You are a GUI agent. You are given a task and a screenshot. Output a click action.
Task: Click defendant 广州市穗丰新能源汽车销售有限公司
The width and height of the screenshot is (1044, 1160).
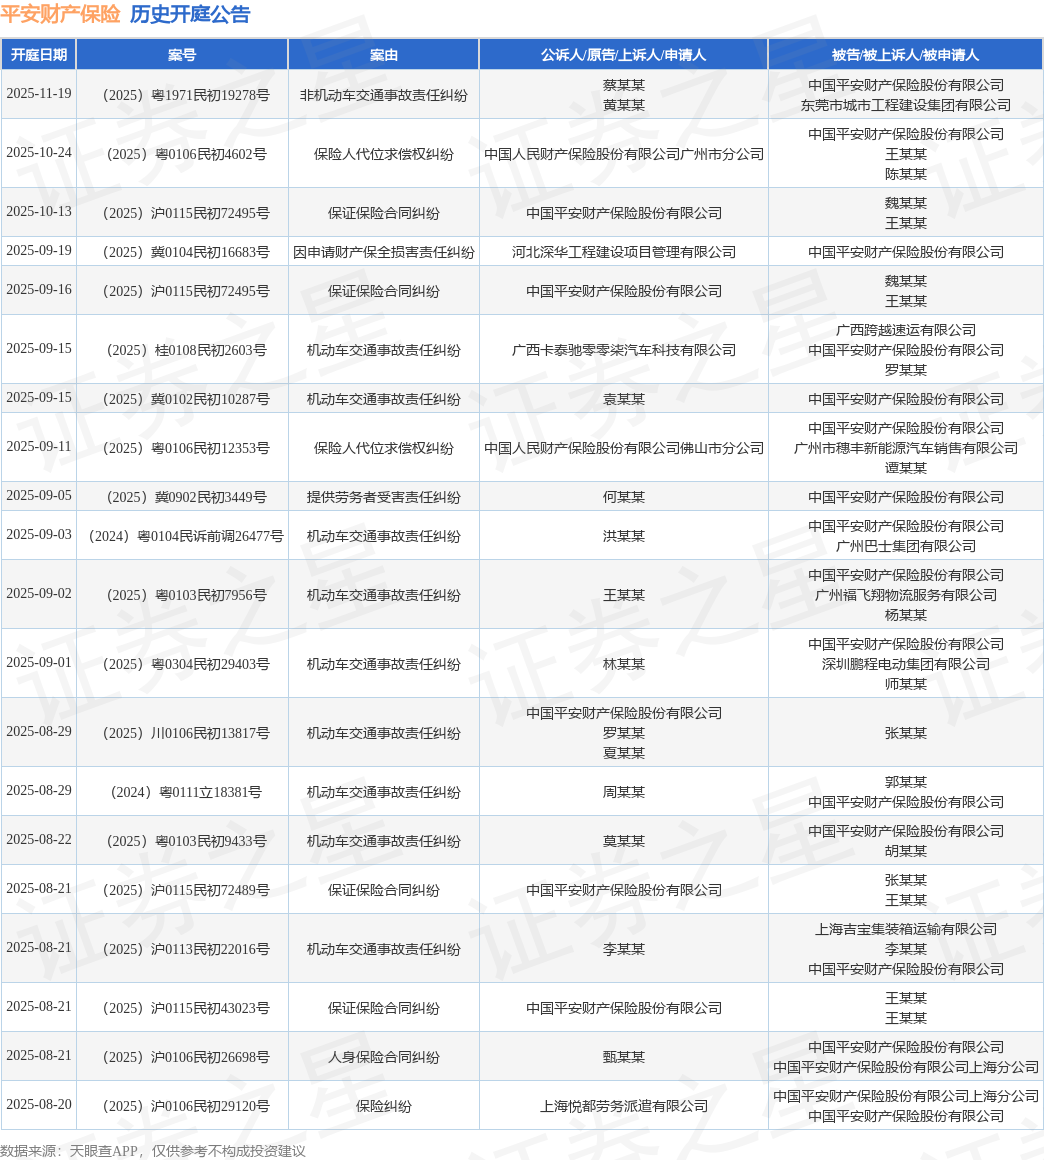pos(906,448)
